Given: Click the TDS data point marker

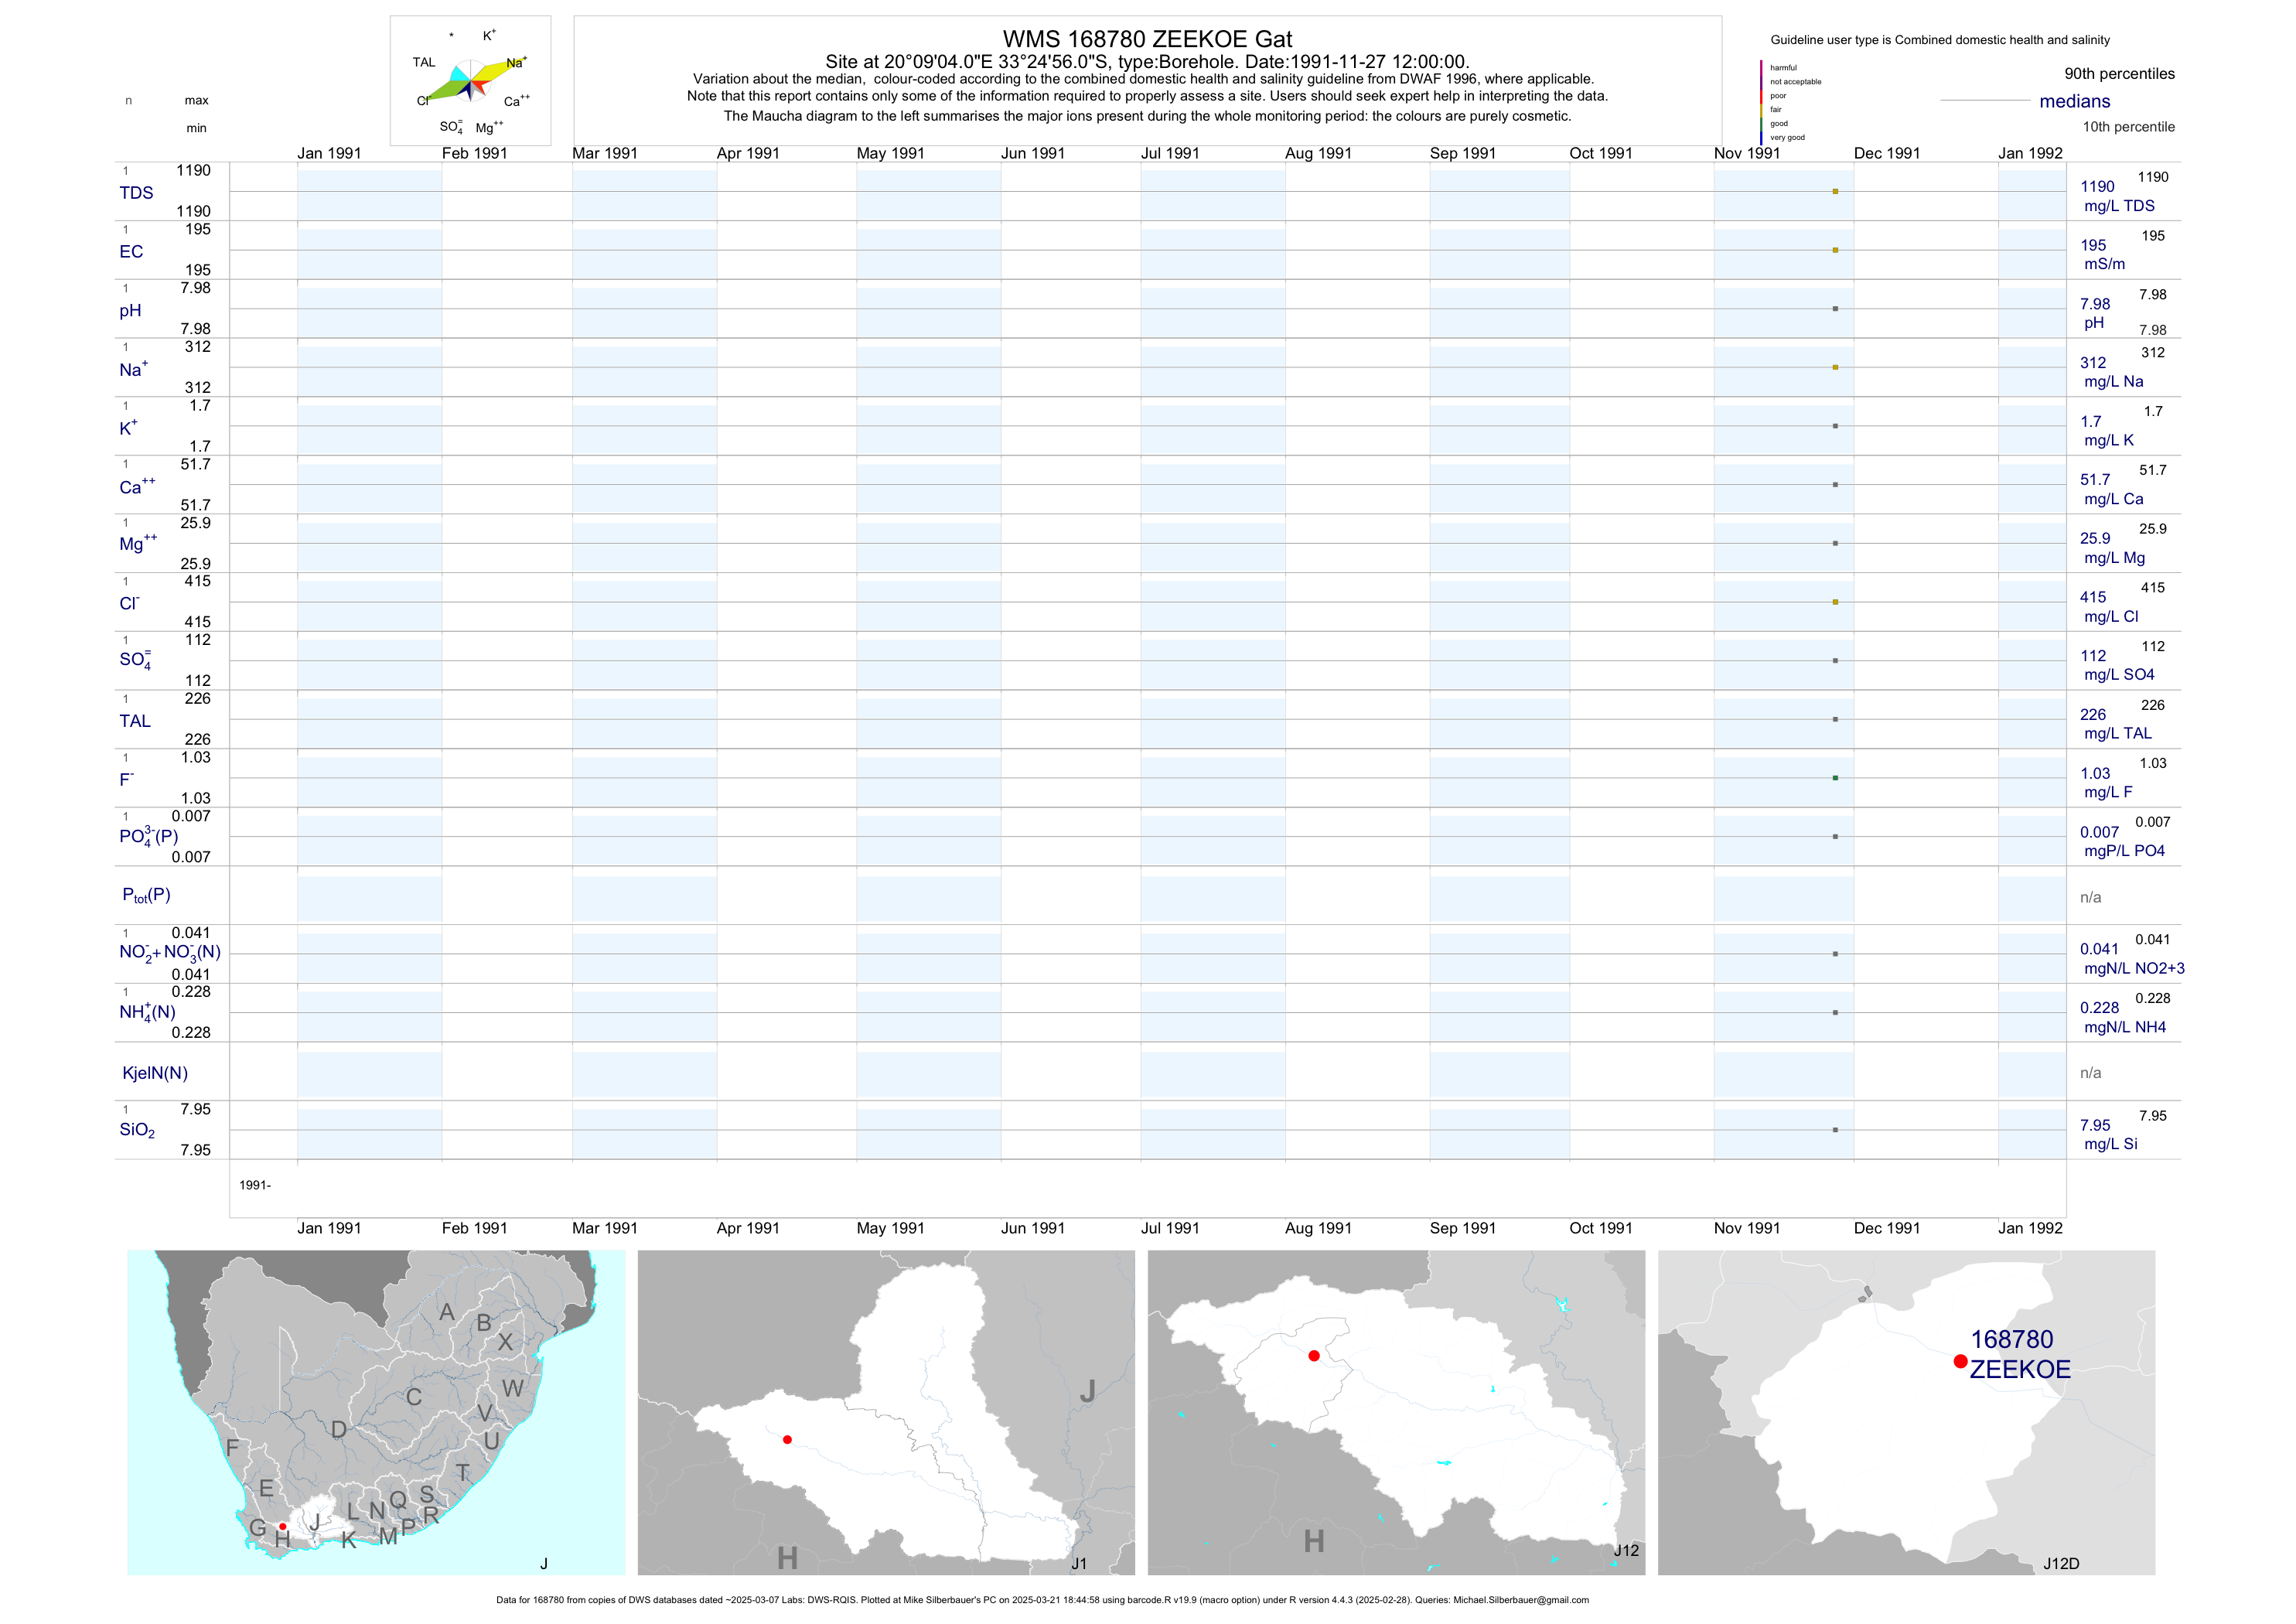Looking at the screenshot, I should tap(1835, 191).
